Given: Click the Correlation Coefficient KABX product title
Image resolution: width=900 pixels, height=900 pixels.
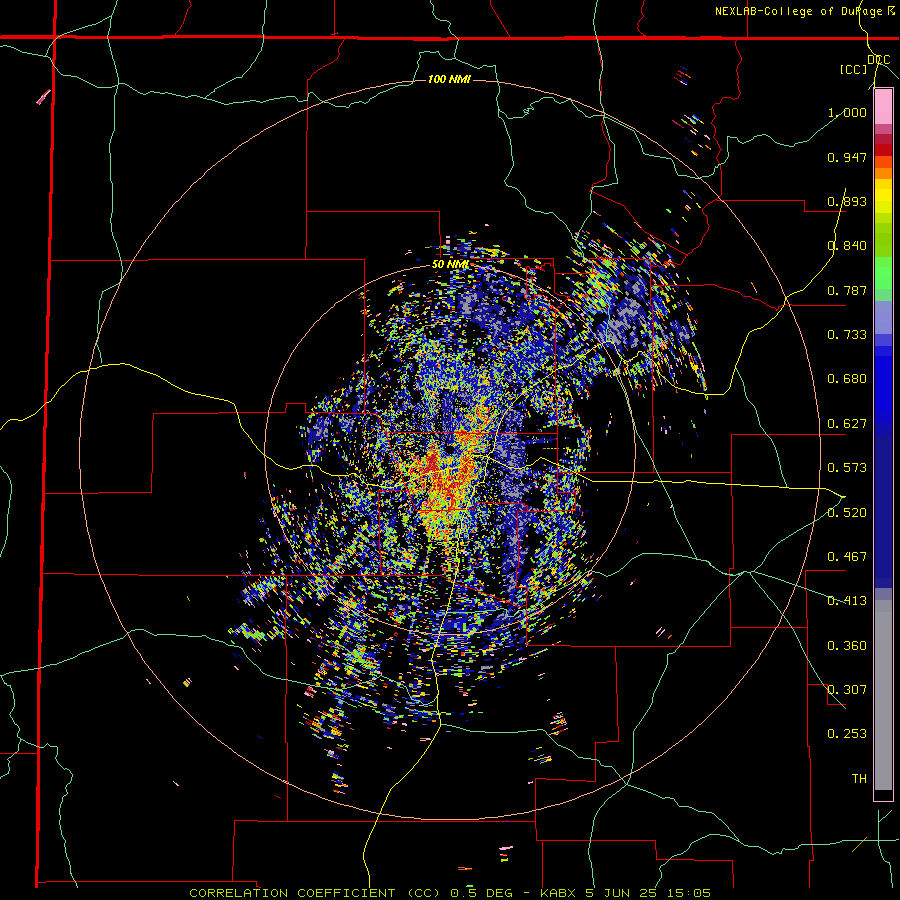Looking at the screenshot, I should pos(450,893).
